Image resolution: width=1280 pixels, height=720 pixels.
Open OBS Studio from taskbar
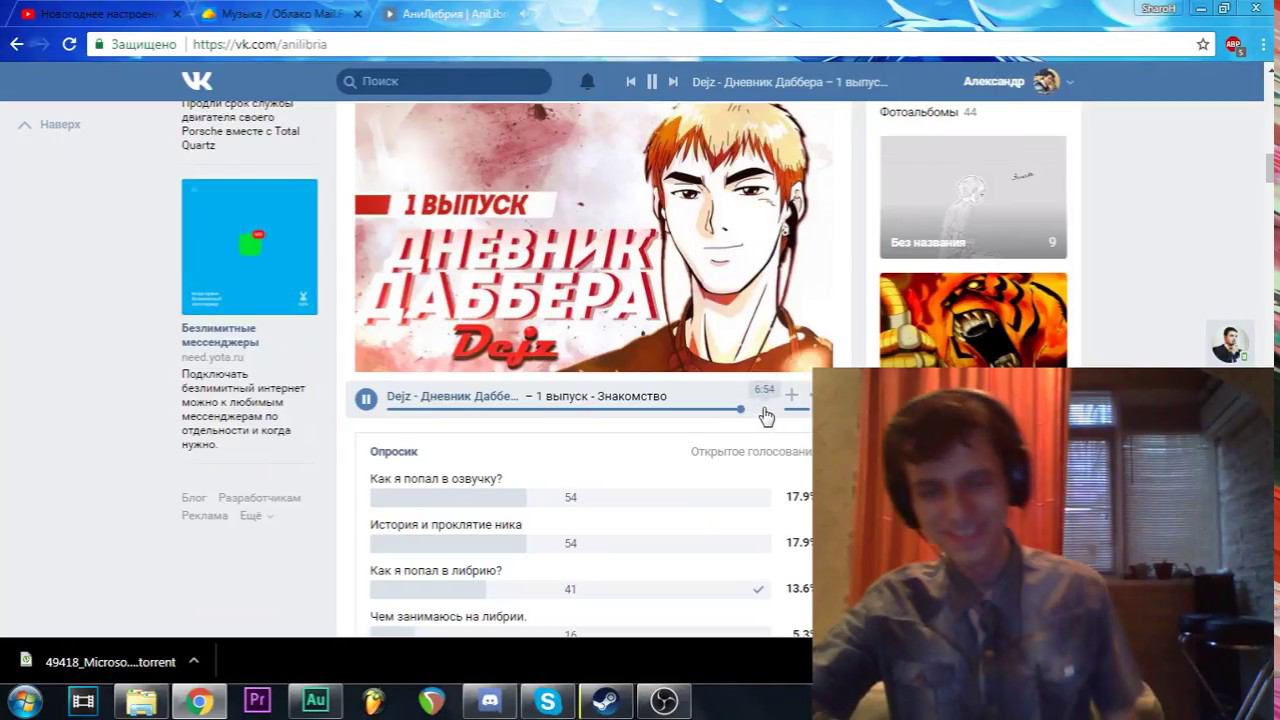[x=664, y=702]
